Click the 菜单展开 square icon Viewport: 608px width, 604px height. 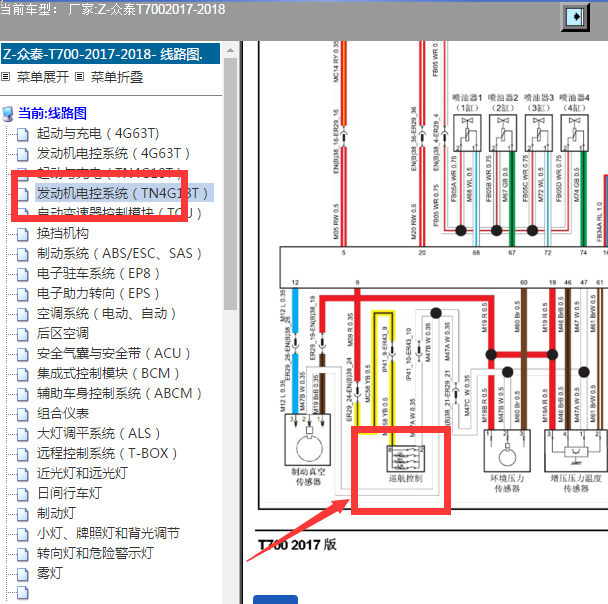pos(5,77)
